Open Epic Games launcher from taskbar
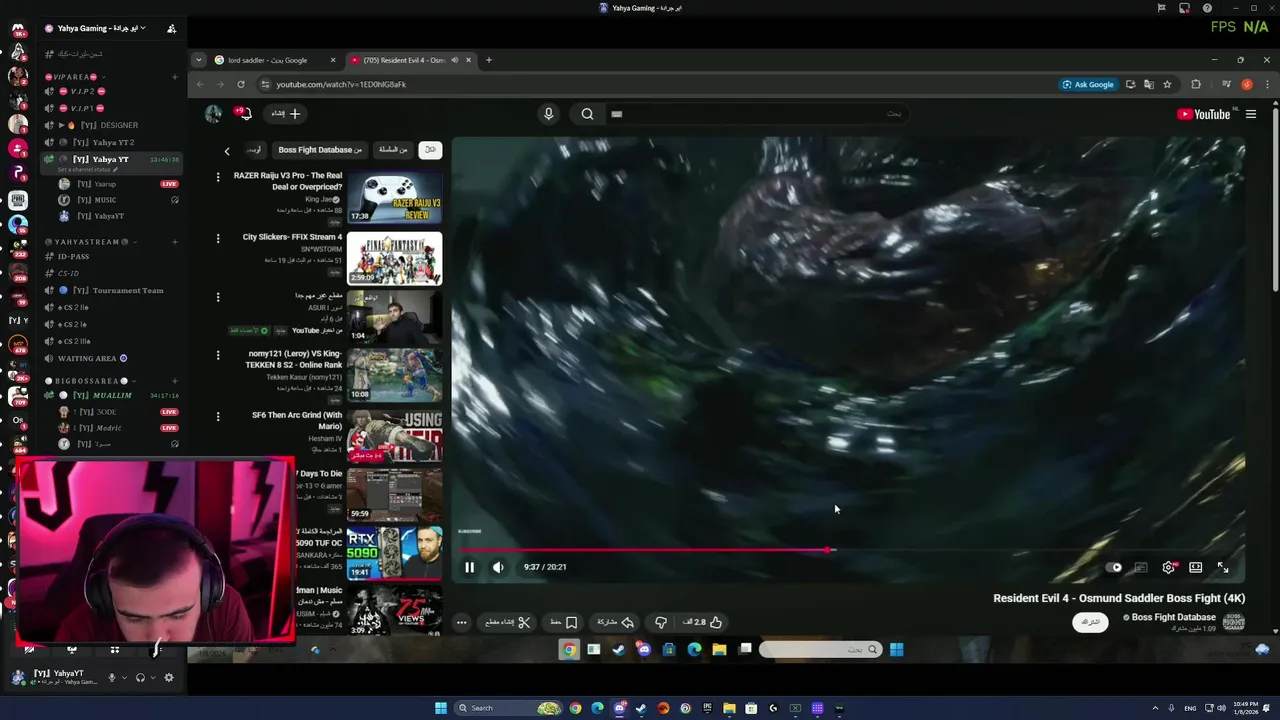 [x=707, y=708]
